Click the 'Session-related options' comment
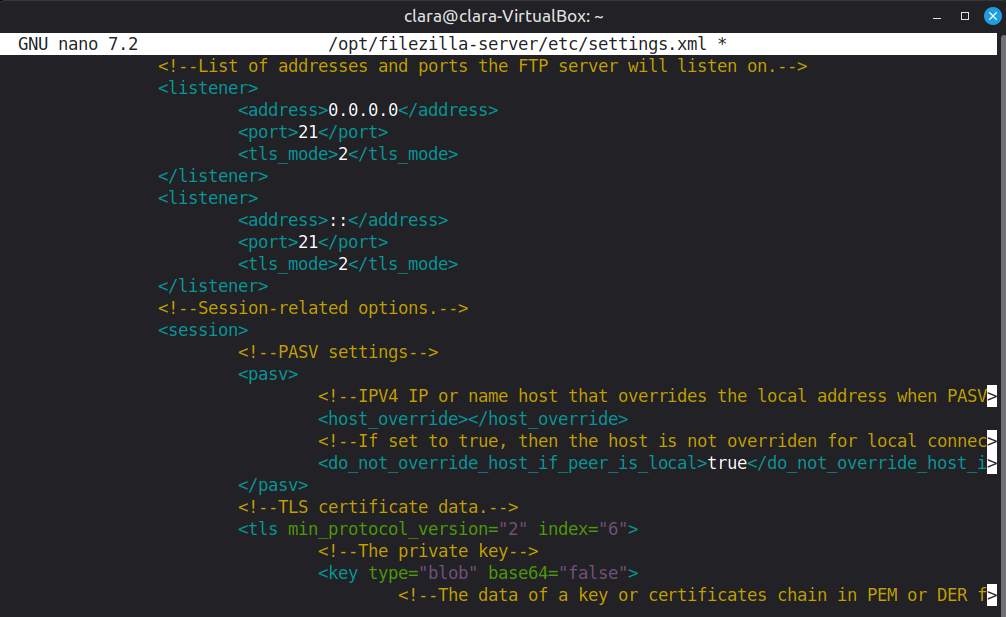The height and width of the screenshot is (617, 1006). click(313, 308)
